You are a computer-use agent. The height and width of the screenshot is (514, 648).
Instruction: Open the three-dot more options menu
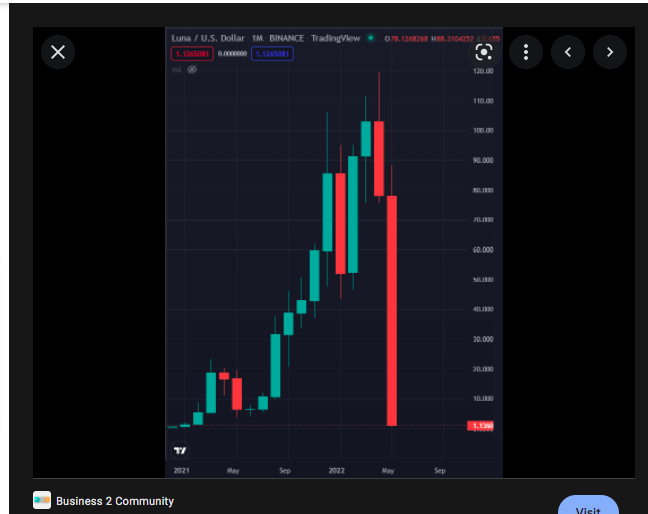tap(526, 52)
